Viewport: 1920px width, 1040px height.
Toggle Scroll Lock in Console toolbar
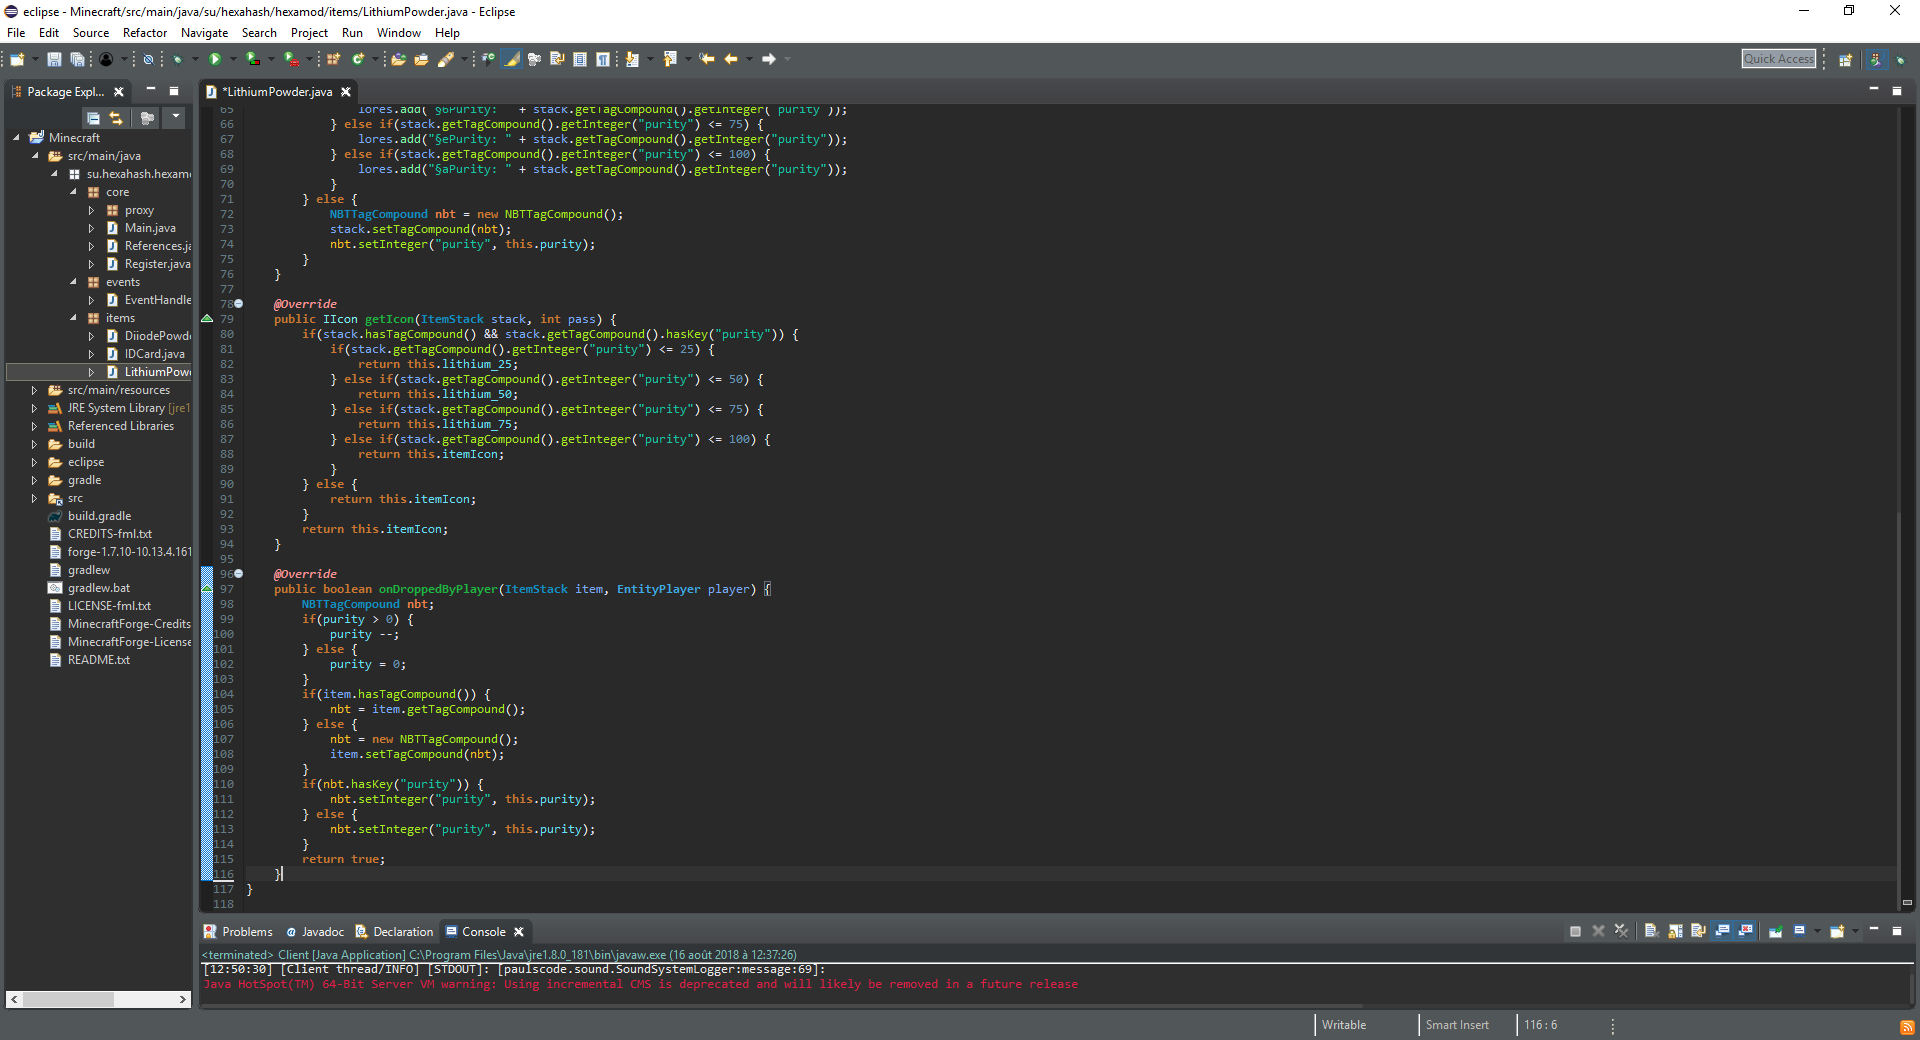click(x=1675, y=931)
